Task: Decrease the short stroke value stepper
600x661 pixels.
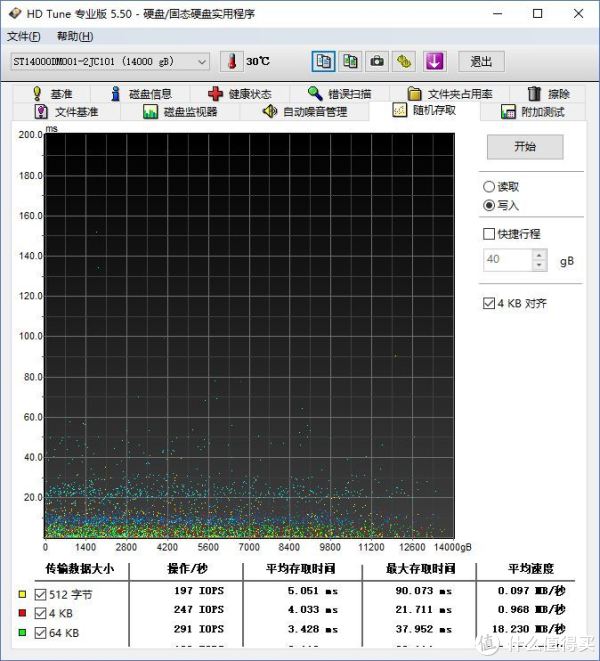Action: click(x=539, y=265)
